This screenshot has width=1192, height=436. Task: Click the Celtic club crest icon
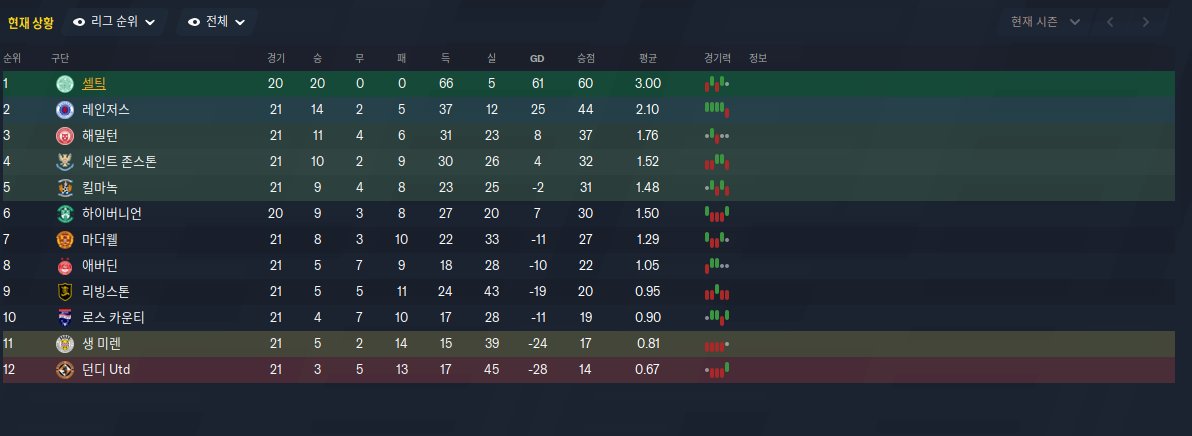click(x=65, y=84)
